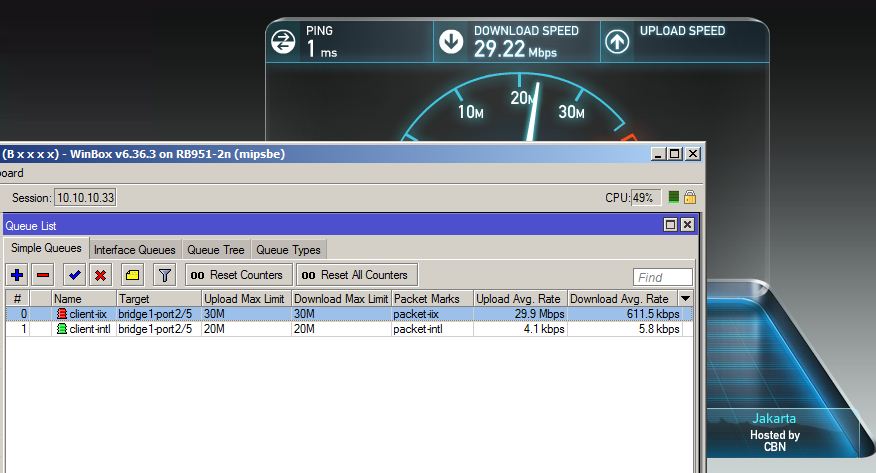
Task: Remove selected queue with the minus icon
Action: coord(43,275)
